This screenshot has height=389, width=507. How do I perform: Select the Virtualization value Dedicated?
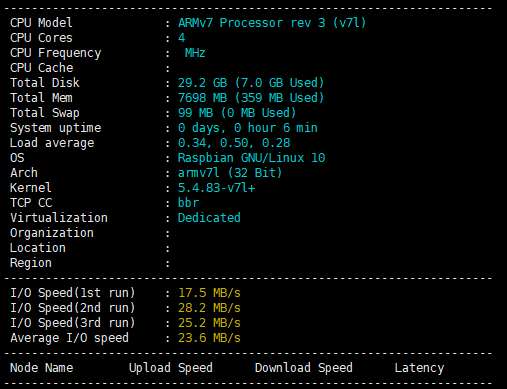209,218
